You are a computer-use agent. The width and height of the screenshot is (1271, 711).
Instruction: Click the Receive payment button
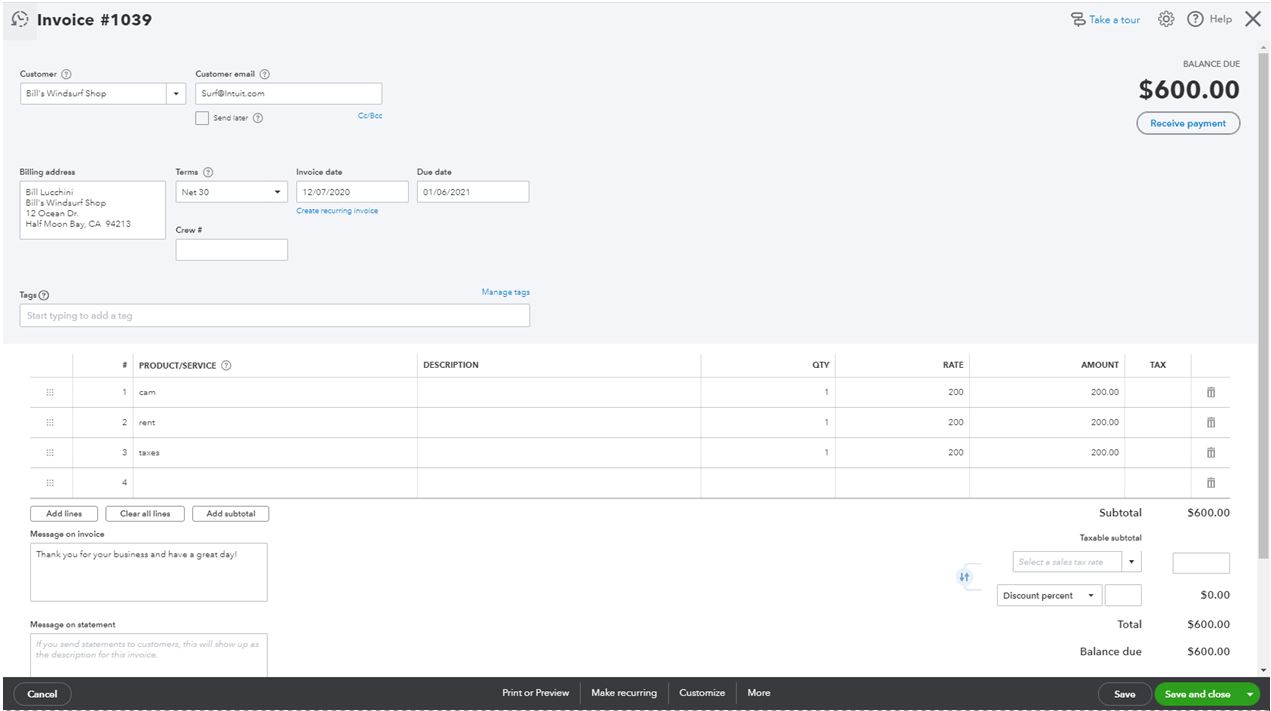click(1188, 122)
